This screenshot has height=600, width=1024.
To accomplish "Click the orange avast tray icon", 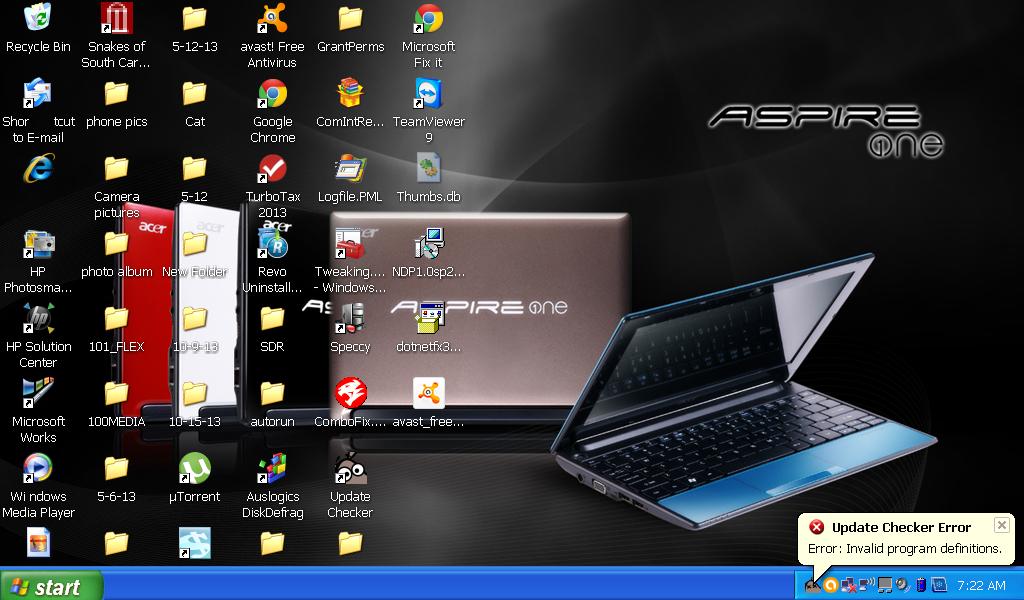I will point(831,585).
